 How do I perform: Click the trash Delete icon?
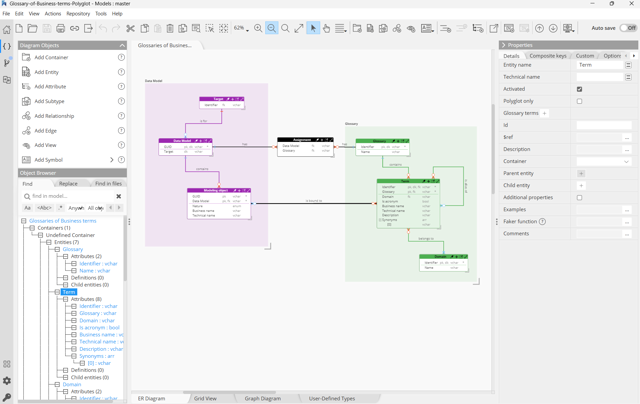[x=170, y=28]
